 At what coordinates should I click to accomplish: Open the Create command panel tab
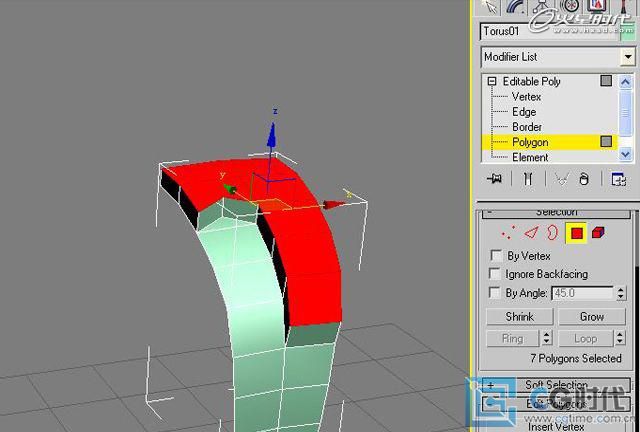[490, 7]
